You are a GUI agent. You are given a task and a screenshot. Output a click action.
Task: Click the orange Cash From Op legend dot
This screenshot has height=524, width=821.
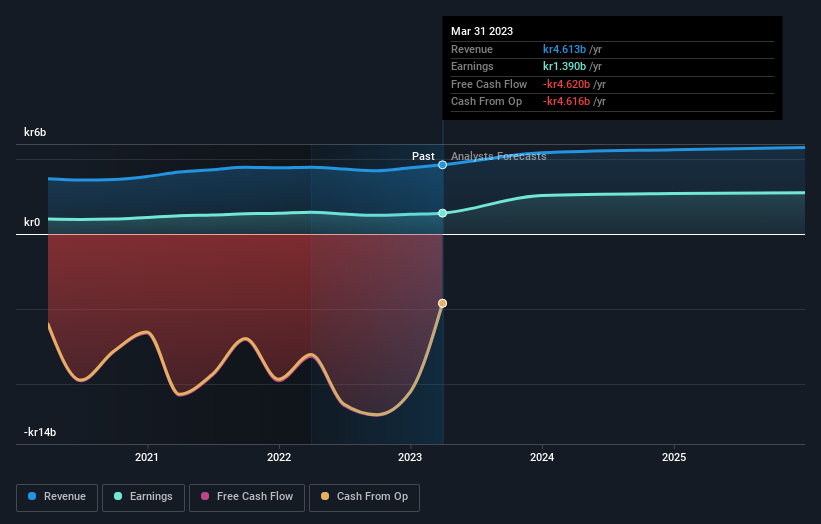[x=325, y=496]
